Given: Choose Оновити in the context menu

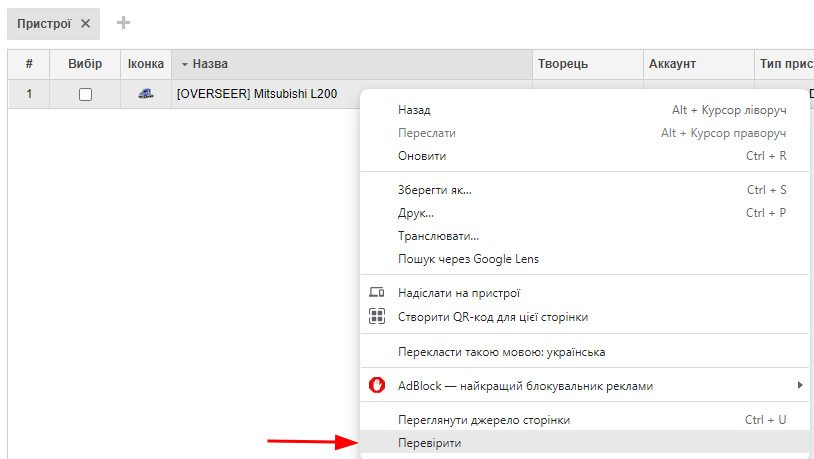Looking at the screenshot, I should point(585,156).
